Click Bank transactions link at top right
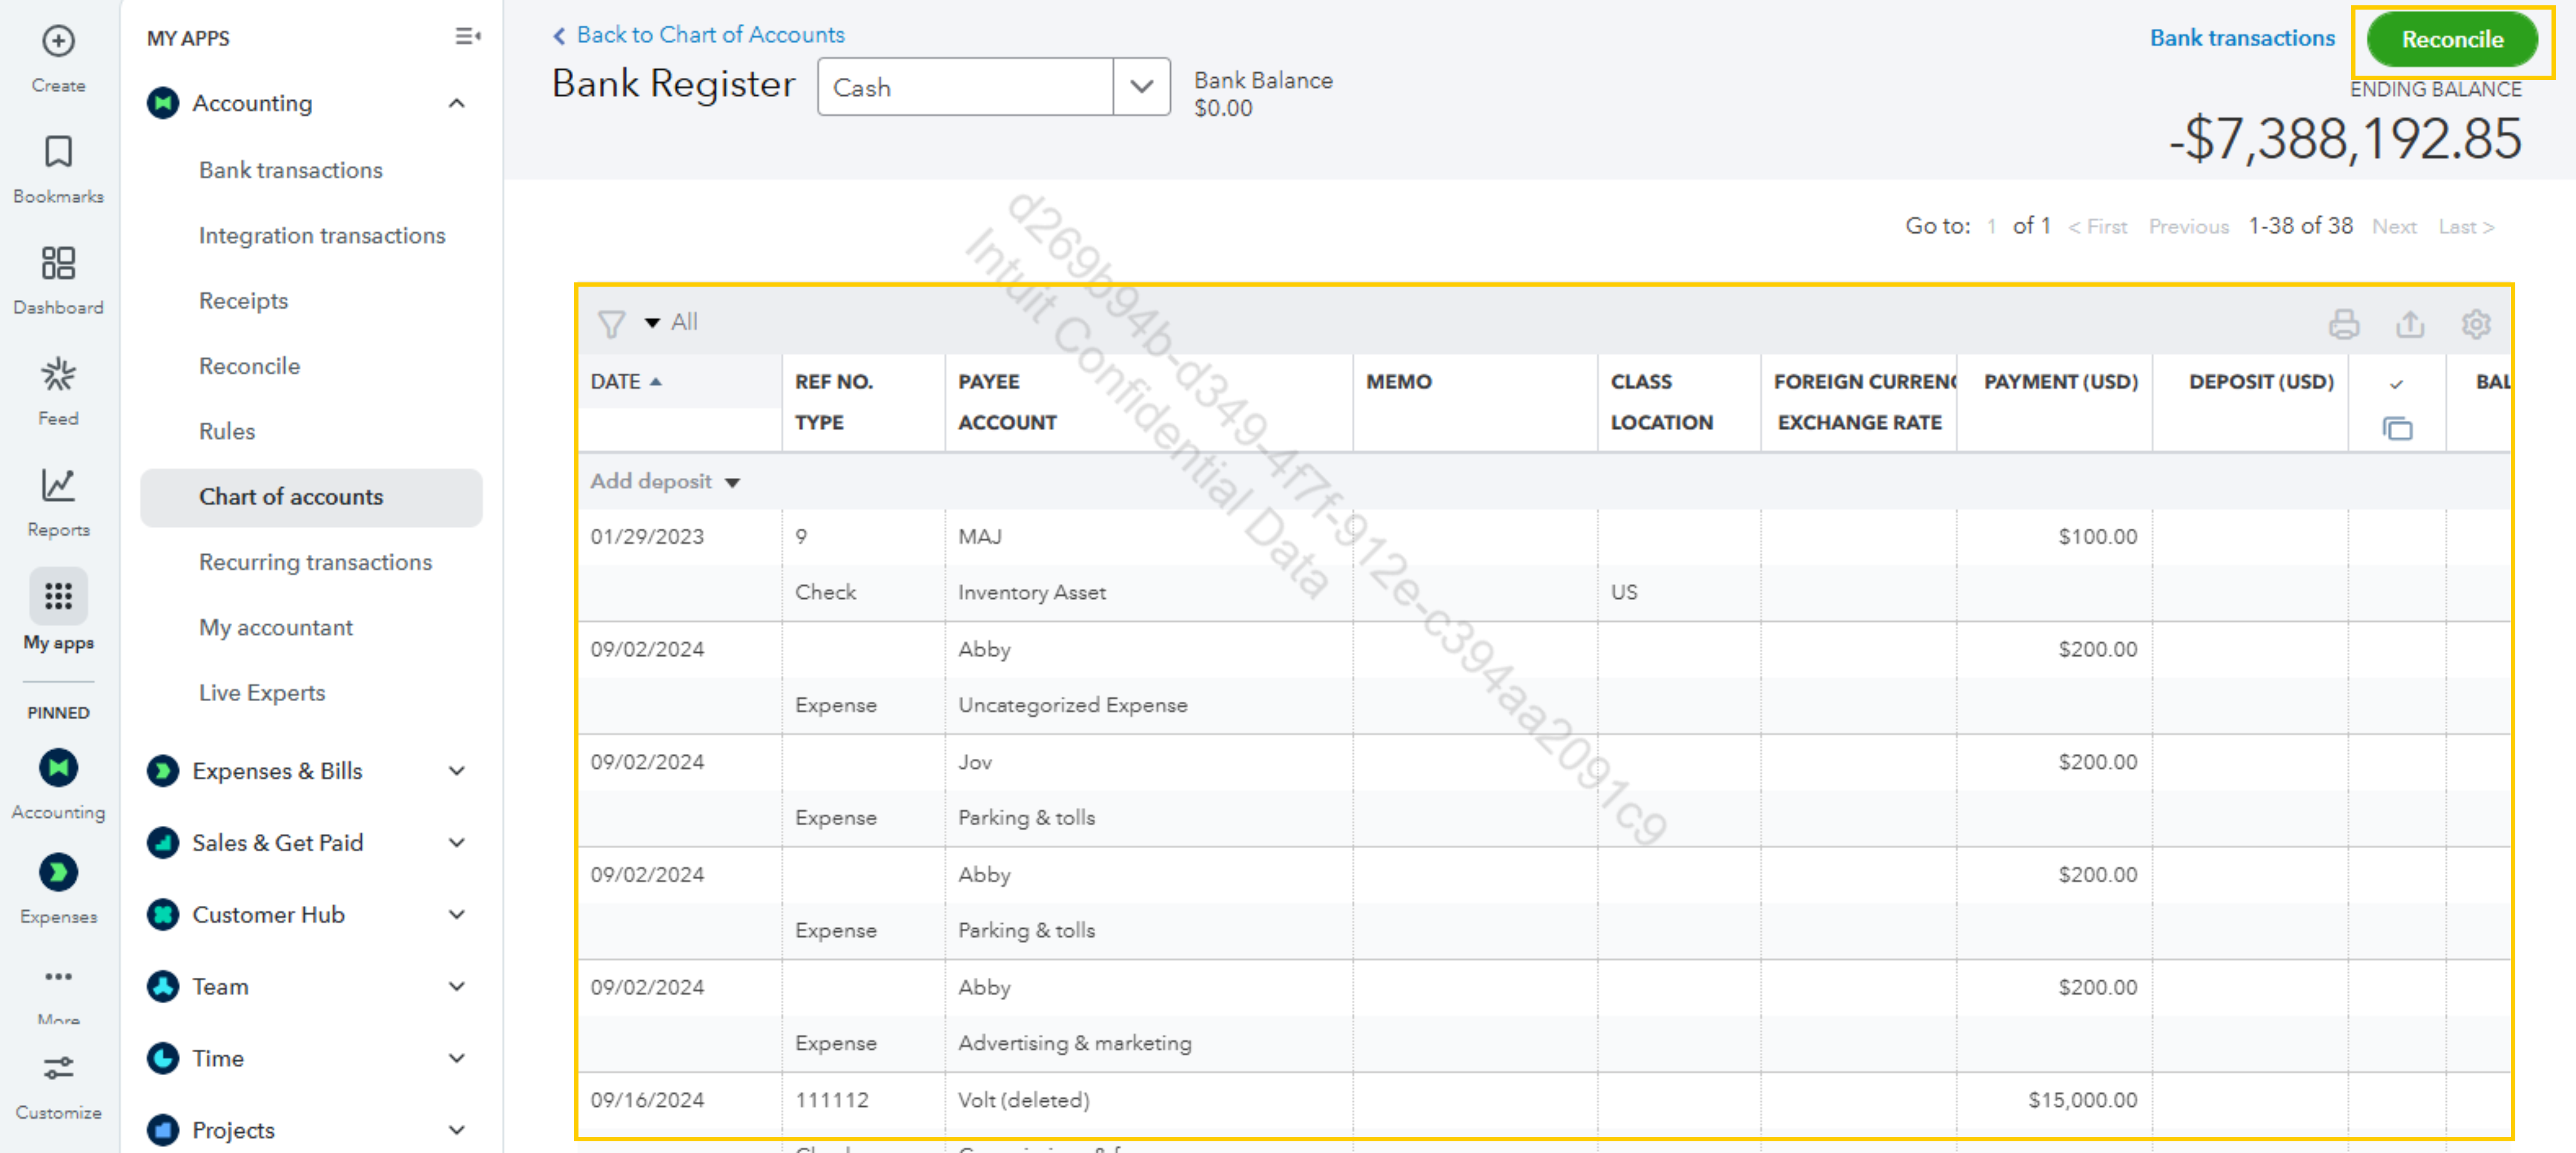Viewport: 2576px width, 1153px height. click(x=2242, y=38)
